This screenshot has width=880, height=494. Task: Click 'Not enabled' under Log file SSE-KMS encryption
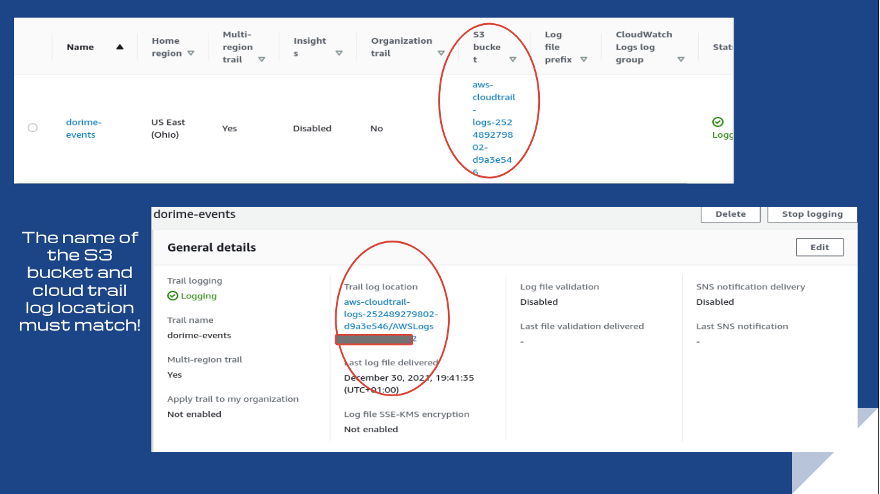click(371, 429)
